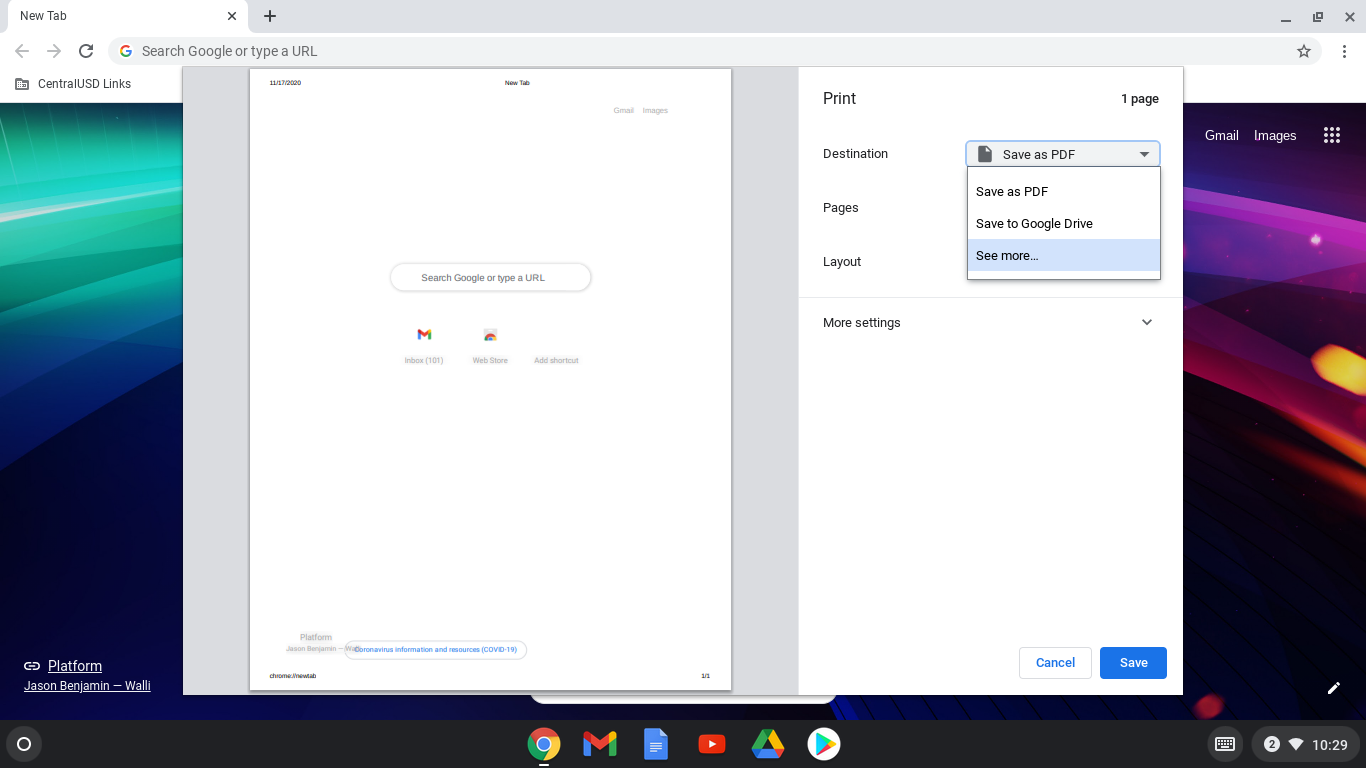1366x768 pixels.
Task: Customize page with pencil icon
Action: pos(1333,688)
